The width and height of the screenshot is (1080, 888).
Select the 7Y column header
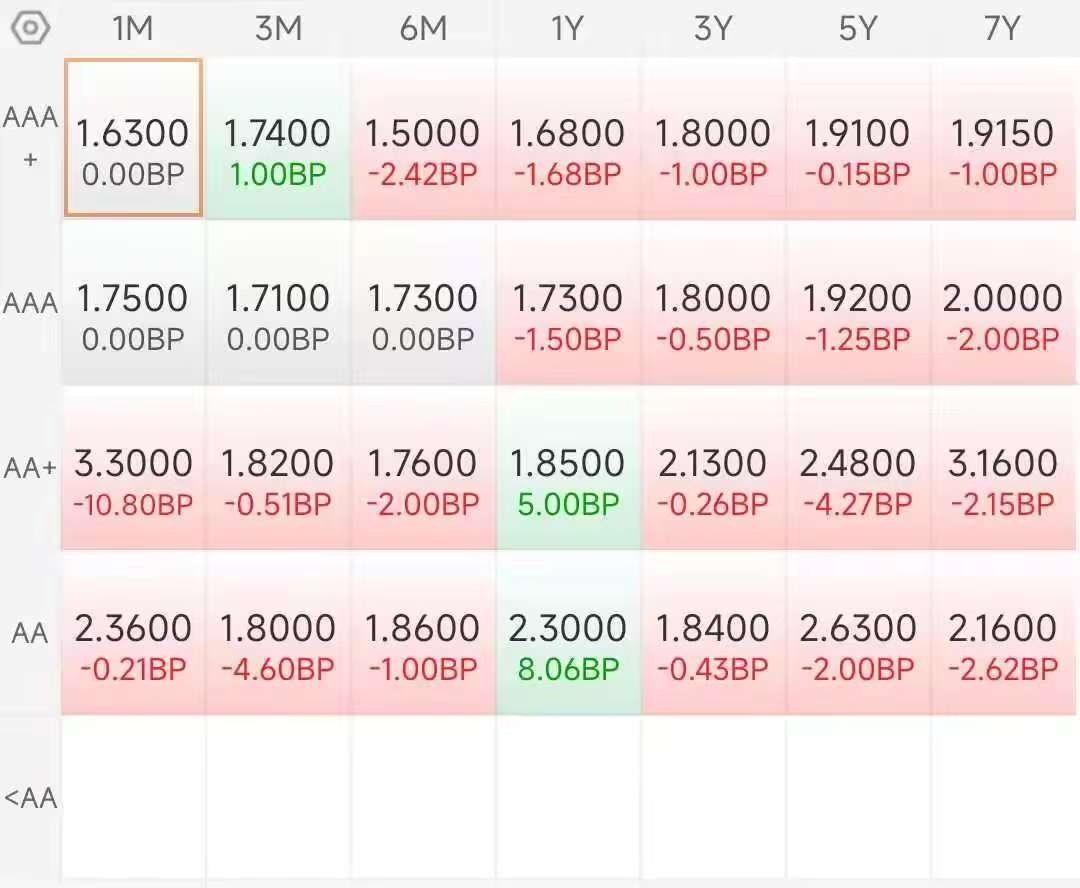(1002, 29)
